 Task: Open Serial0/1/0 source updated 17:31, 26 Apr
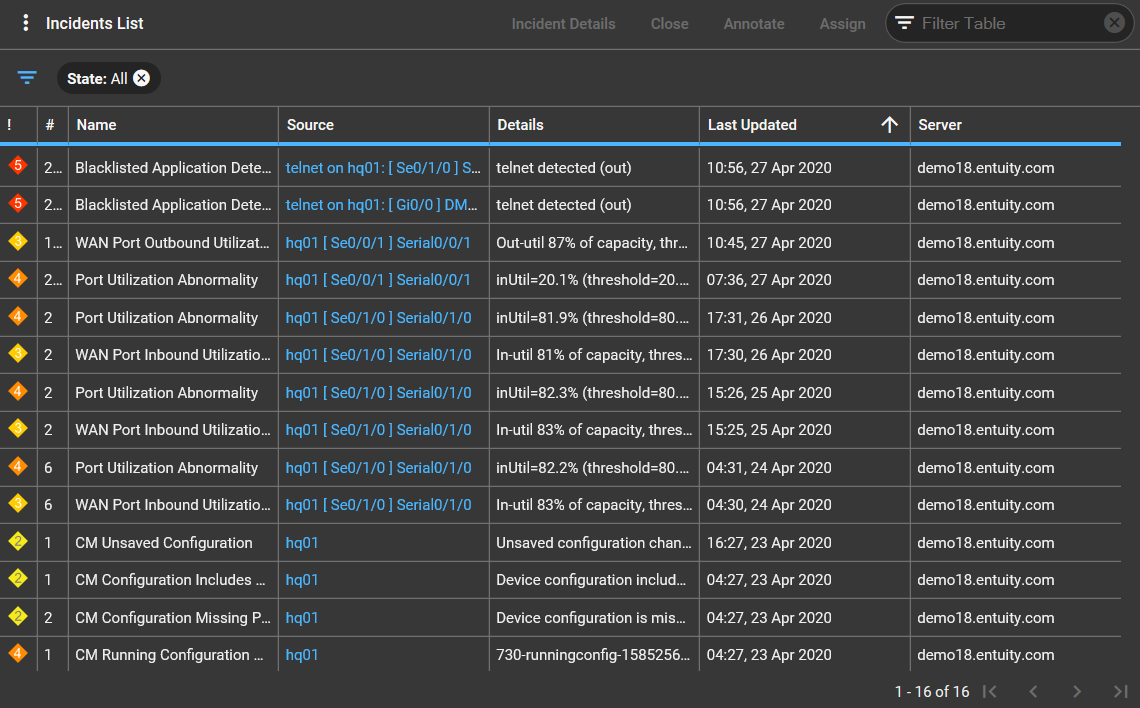tap(378, 318)
